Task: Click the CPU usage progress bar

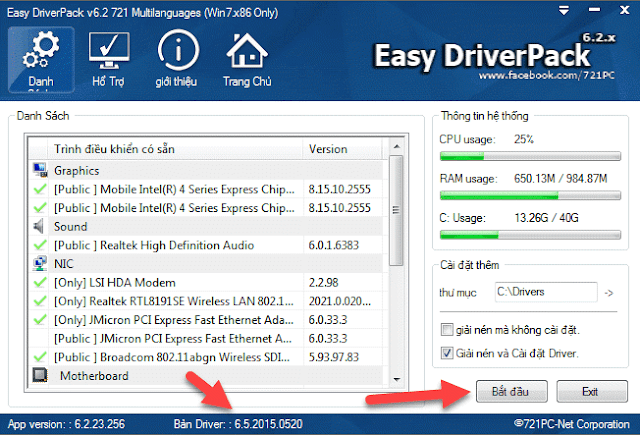Action: point(530,156)
